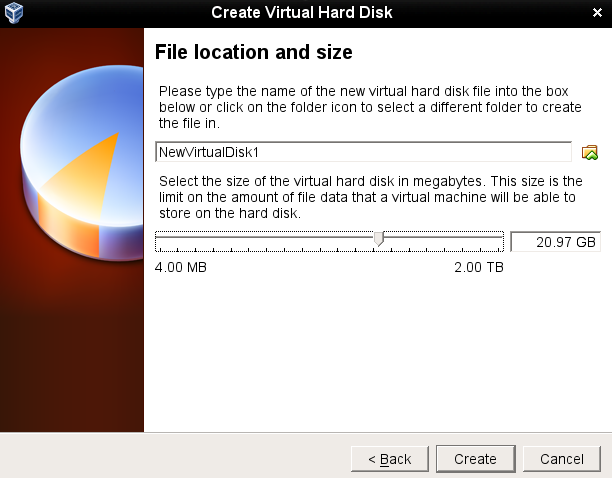Focus the 20.97 GB size field
Screen dimensions: 612x478
tap(553, 242)
